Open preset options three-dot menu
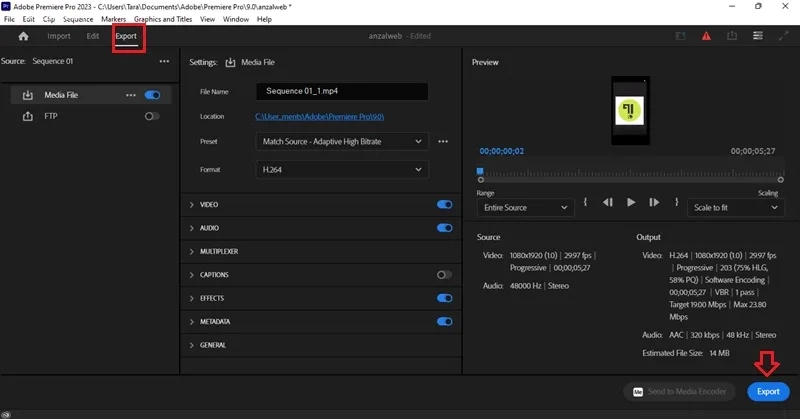800x419 pixels. [x=443, y=141]
